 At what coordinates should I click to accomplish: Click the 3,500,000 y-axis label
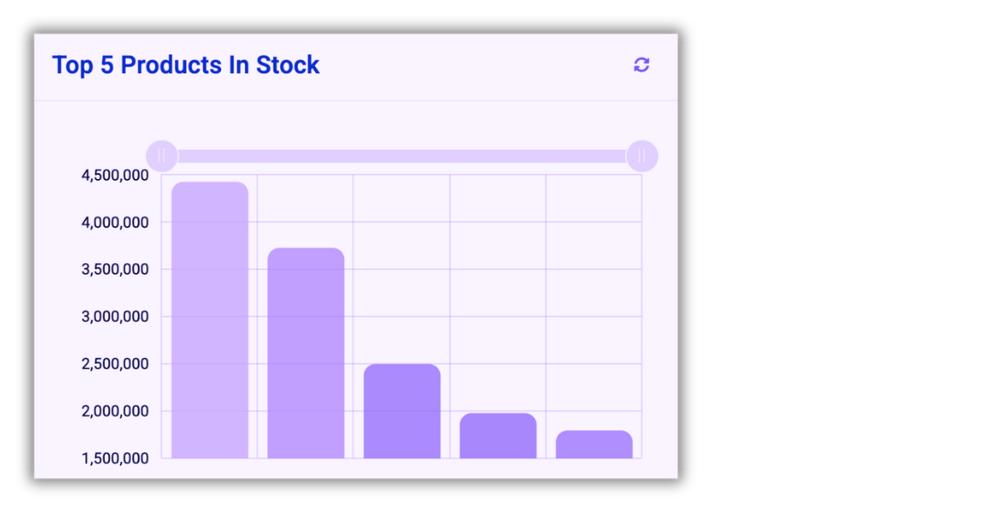click(x=115, y=269)
